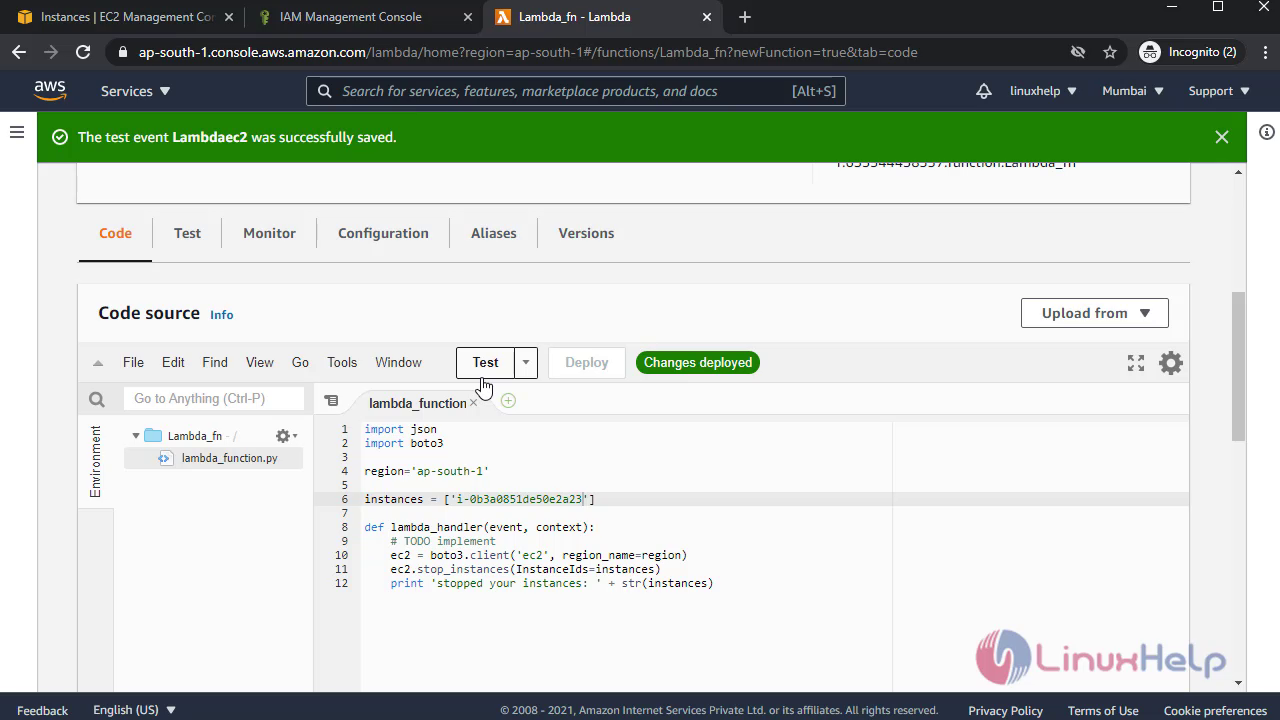Open a new browser tab
This screenshot has height=720, width=1280.
tap(744, 17)
